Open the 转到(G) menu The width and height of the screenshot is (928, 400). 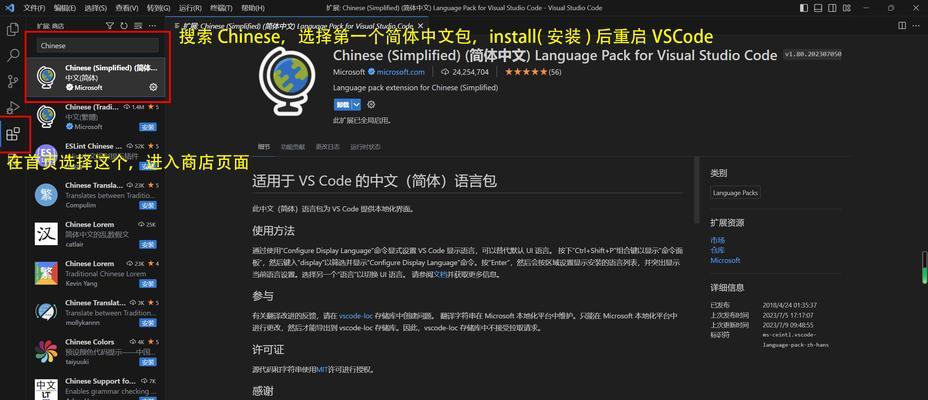tap(158, 8)
